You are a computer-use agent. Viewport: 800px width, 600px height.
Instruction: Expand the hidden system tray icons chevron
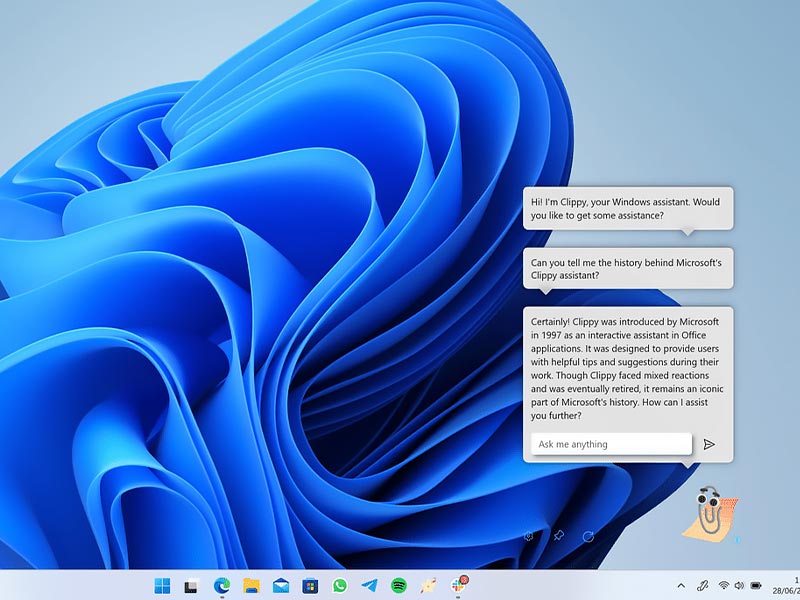[x=681, y=586]
